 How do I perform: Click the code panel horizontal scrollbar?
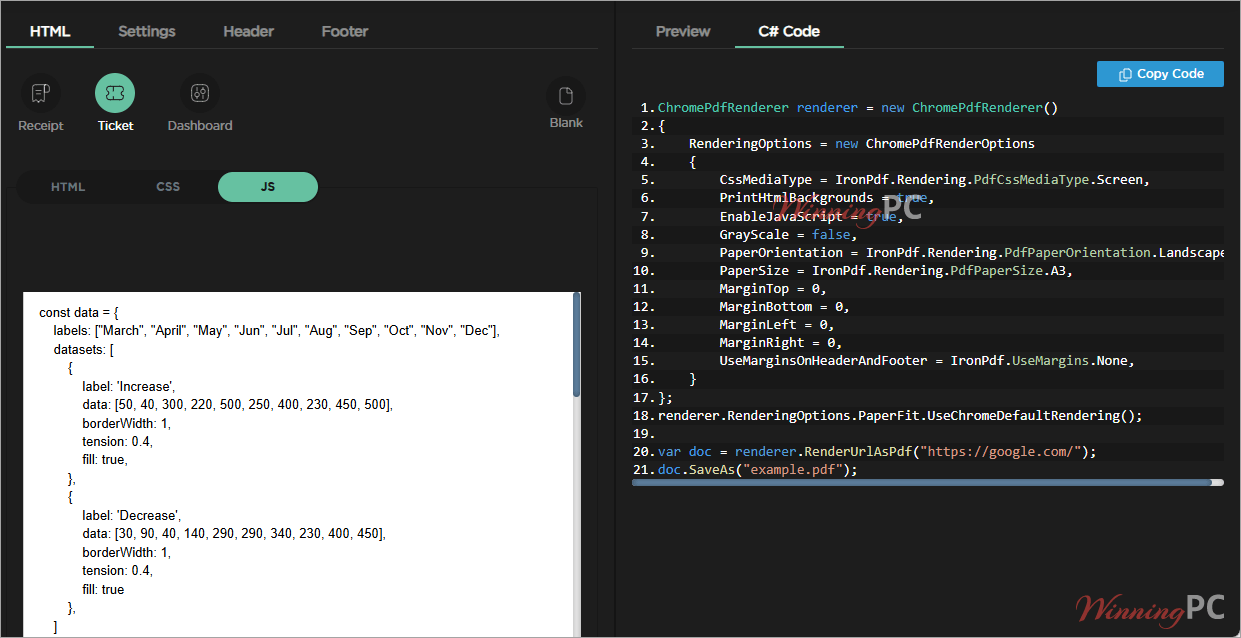click(x=922, y=482)
